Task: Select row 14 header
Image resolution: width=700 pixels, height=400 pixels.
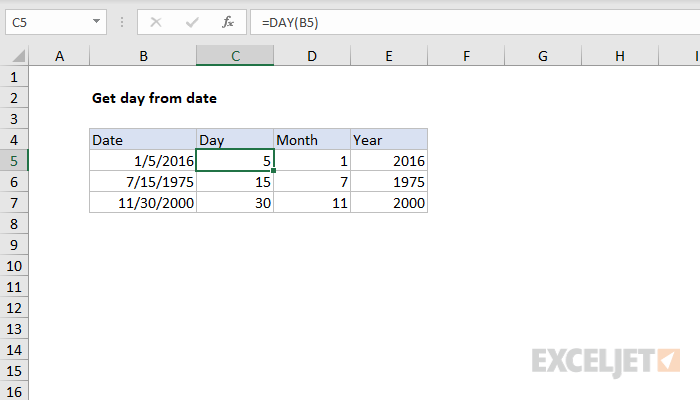Action: pyautogui.click(x=14, y=350)
